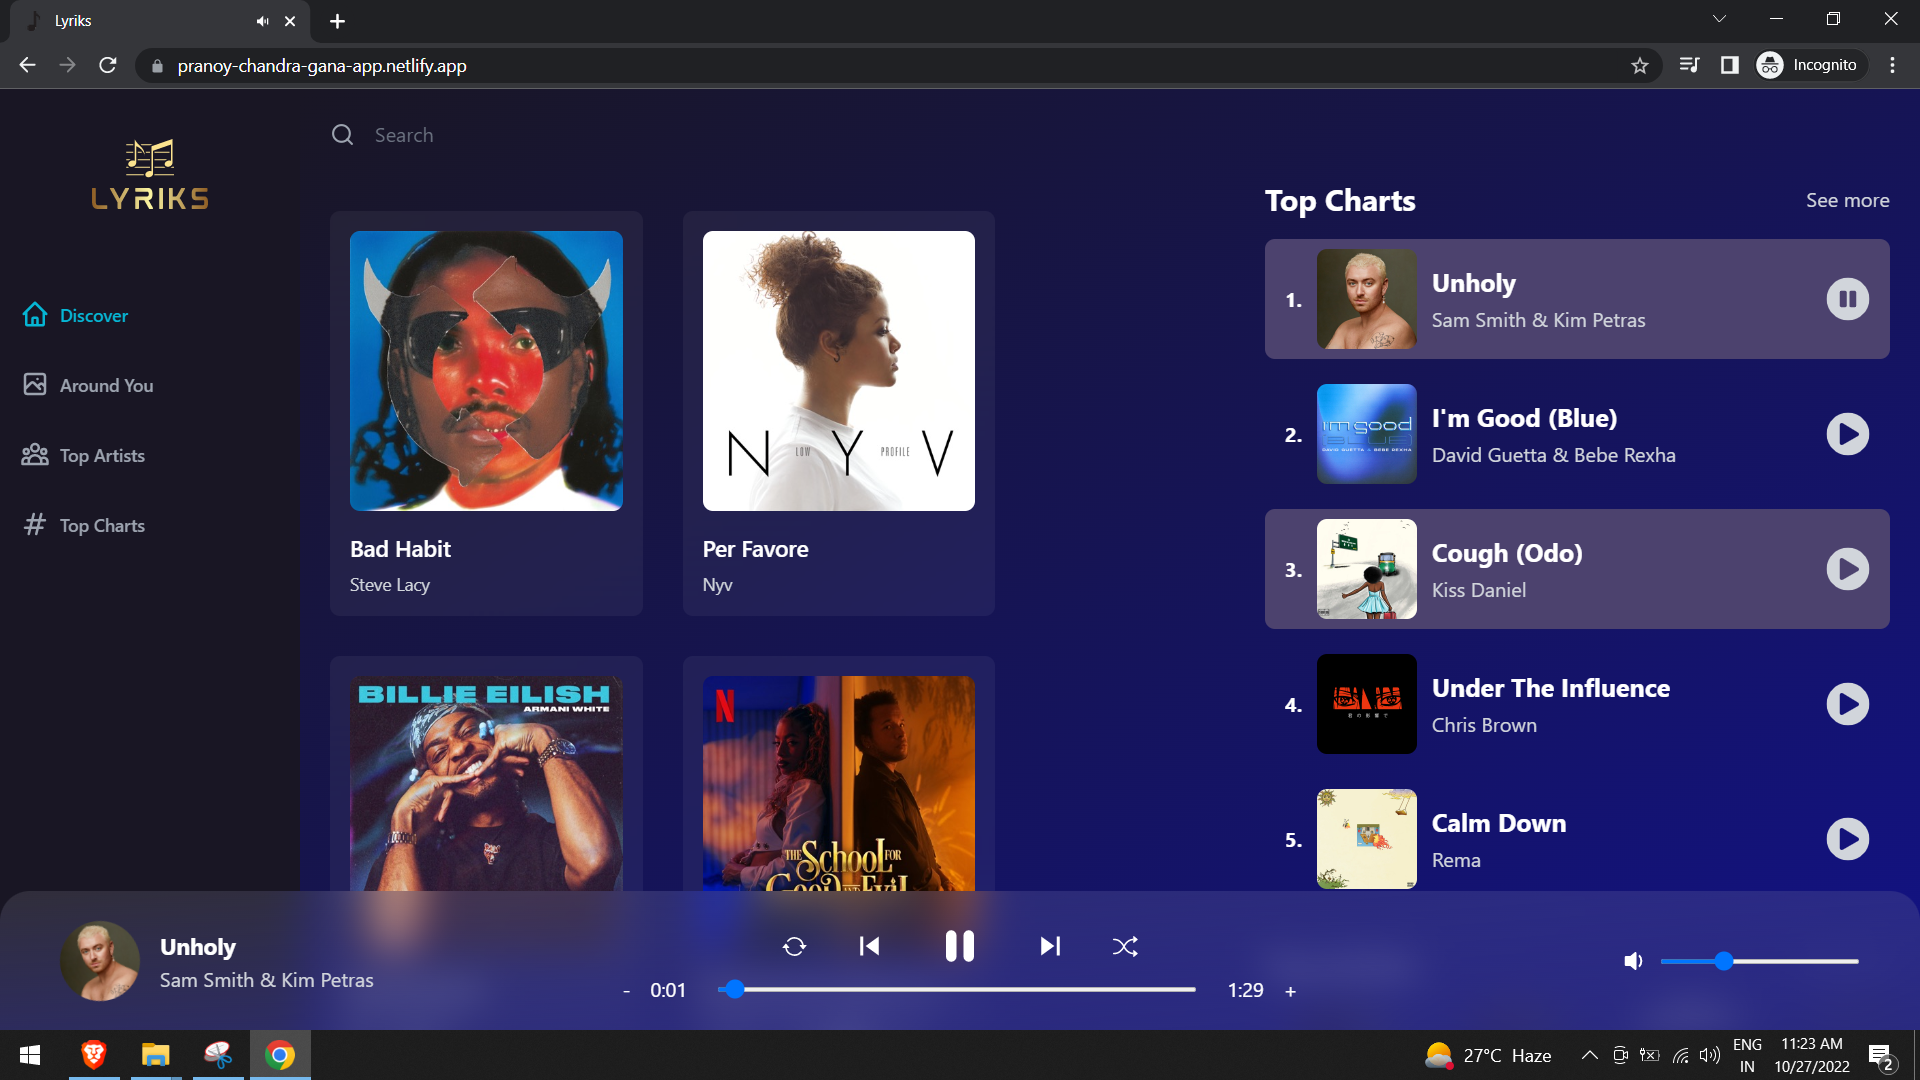Pause Unholy in Top Charts list
Screen dimensions: 1920x1080
(x=1847, y=299)
